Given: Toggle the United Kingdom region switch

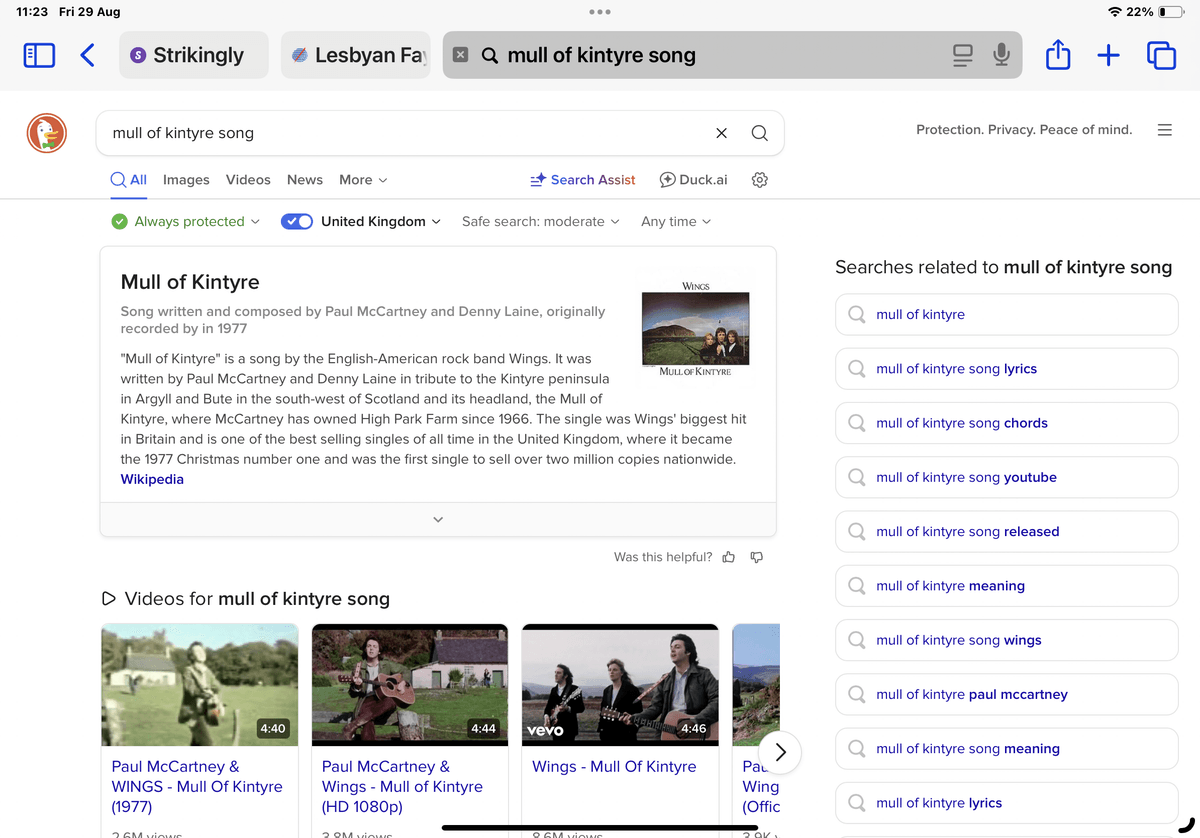Looking at the screenshot, I should [297, 222].
